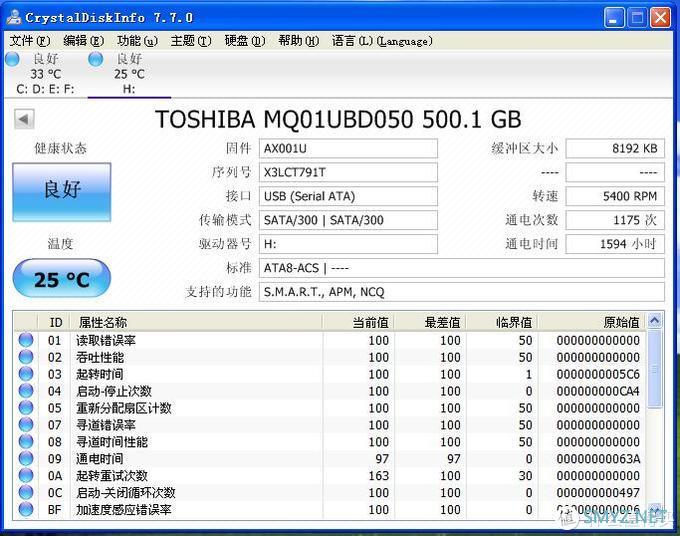Click the CrystalDiskInfo title bar icon
The width and height of the screenshot is (680, 536).
click(x=14, y=17)
